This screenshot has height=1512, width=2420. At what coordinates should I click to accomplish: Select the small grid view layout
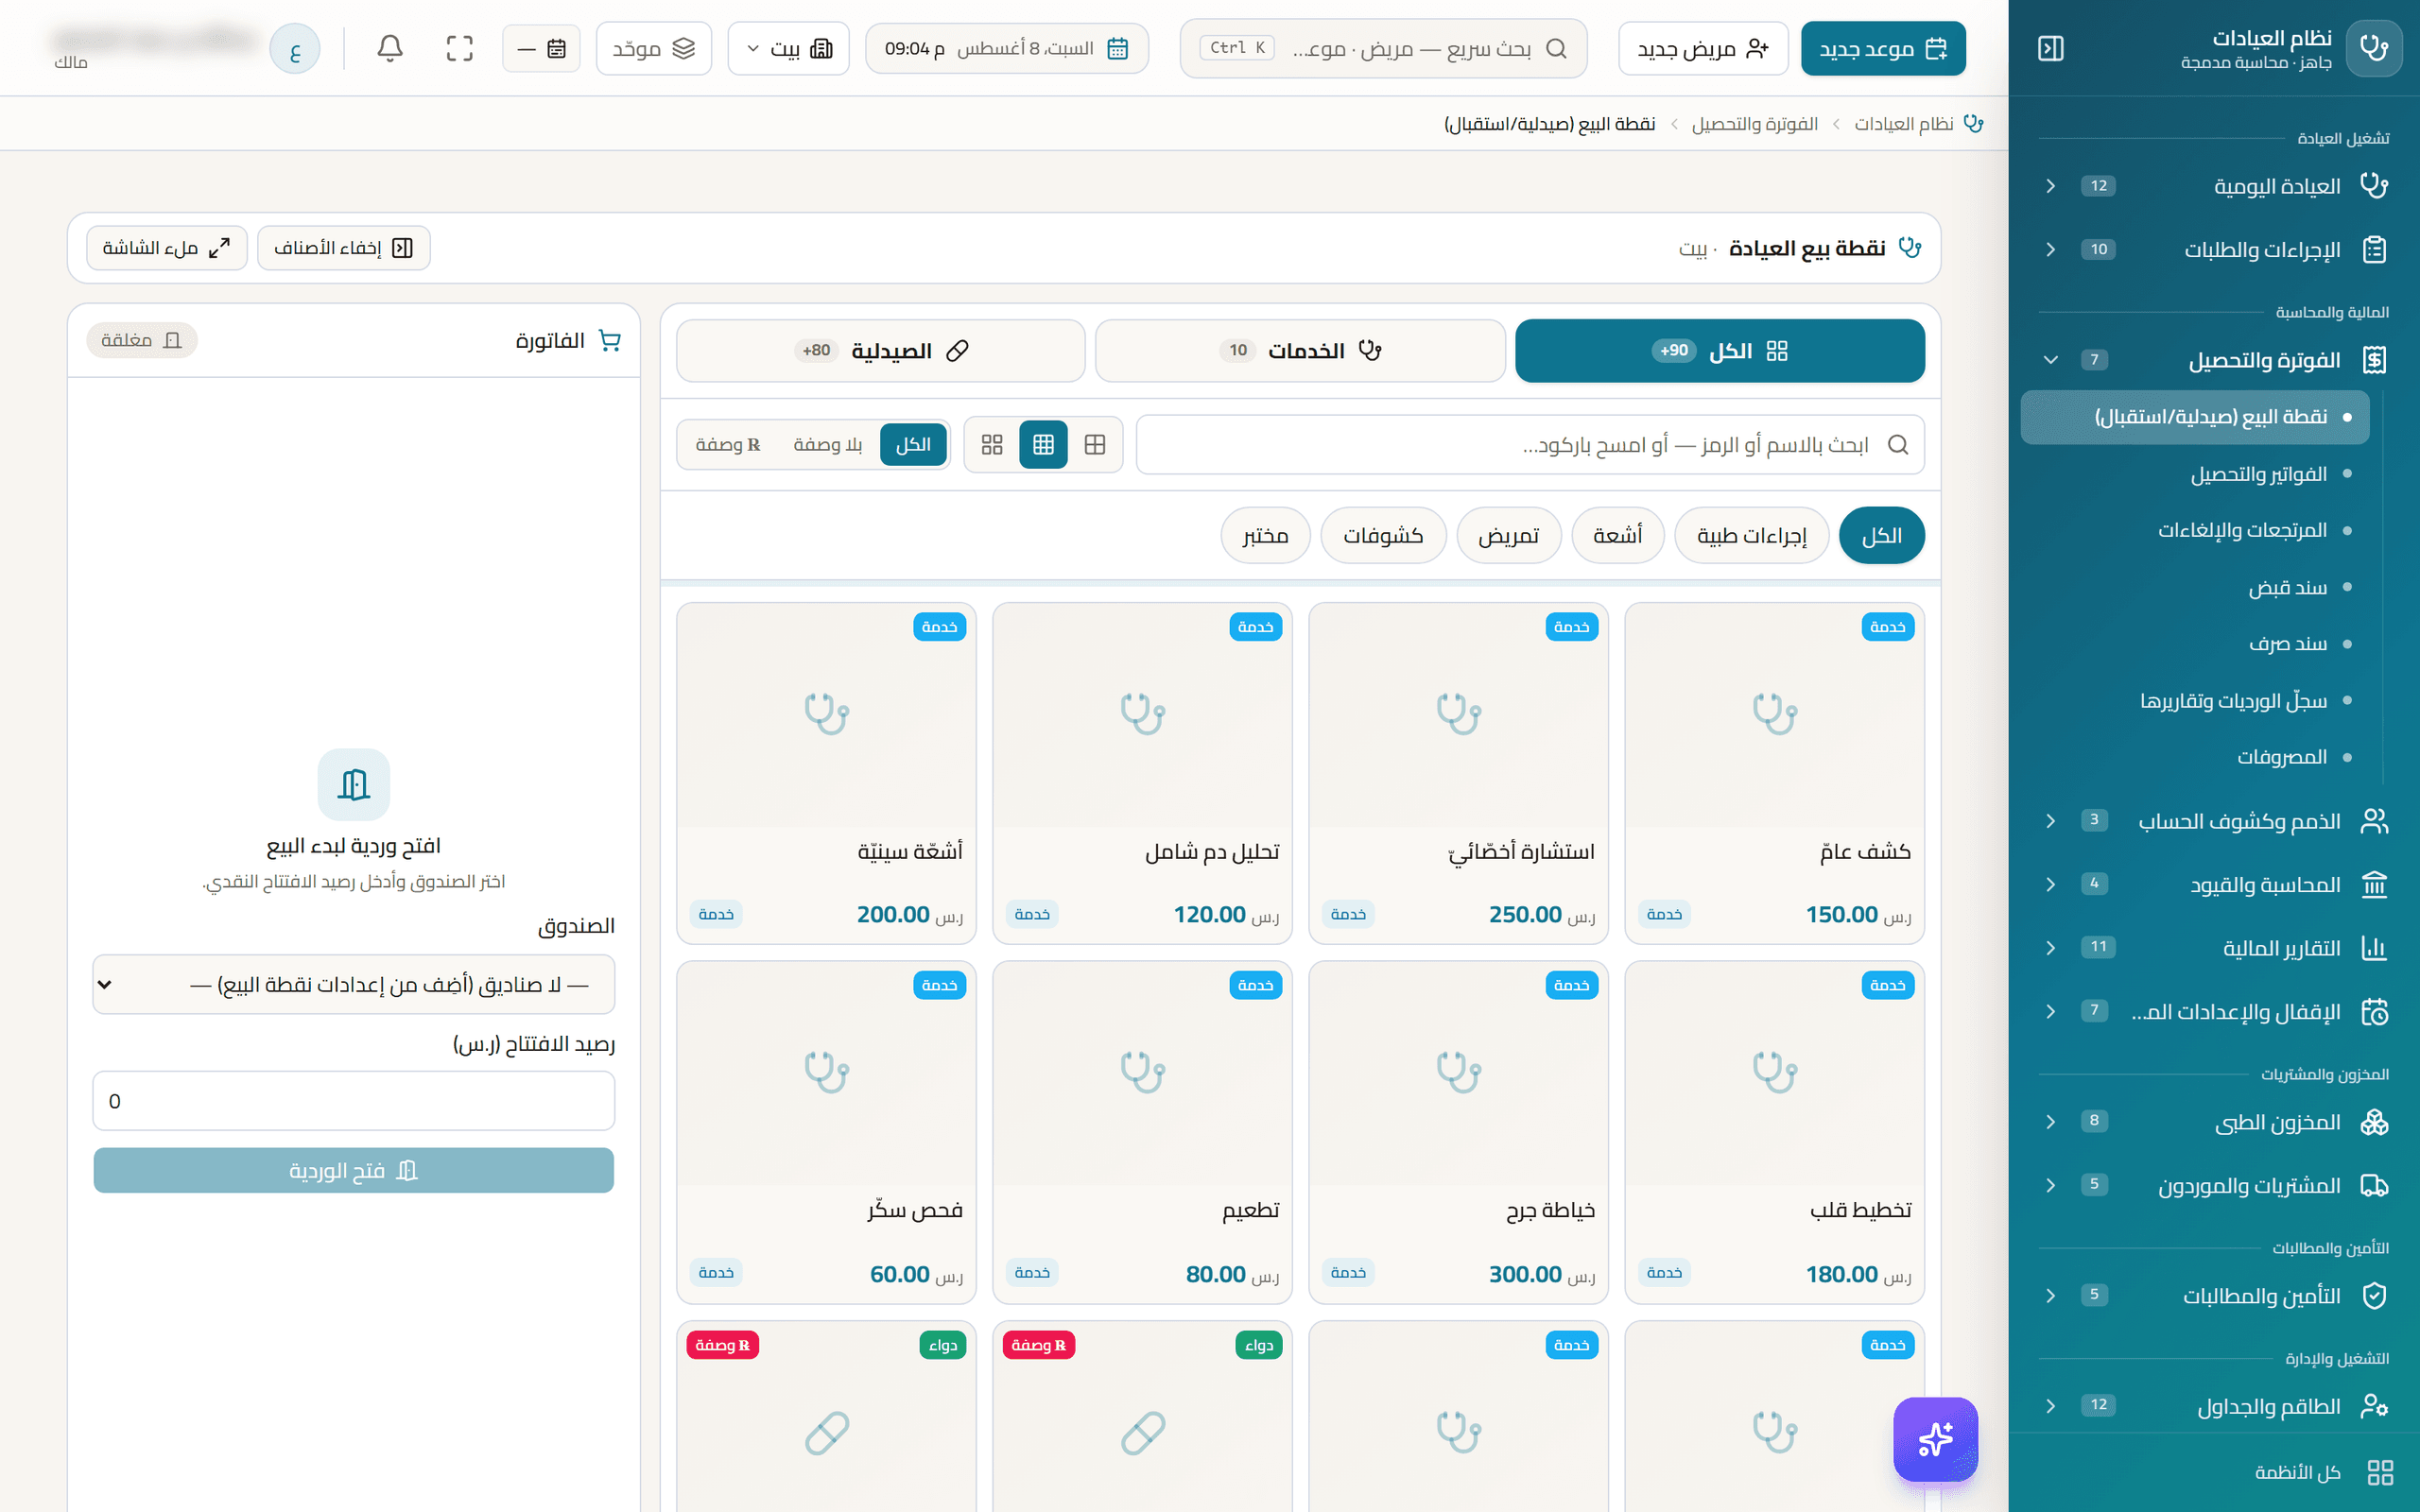click(x=1095, y=445)
